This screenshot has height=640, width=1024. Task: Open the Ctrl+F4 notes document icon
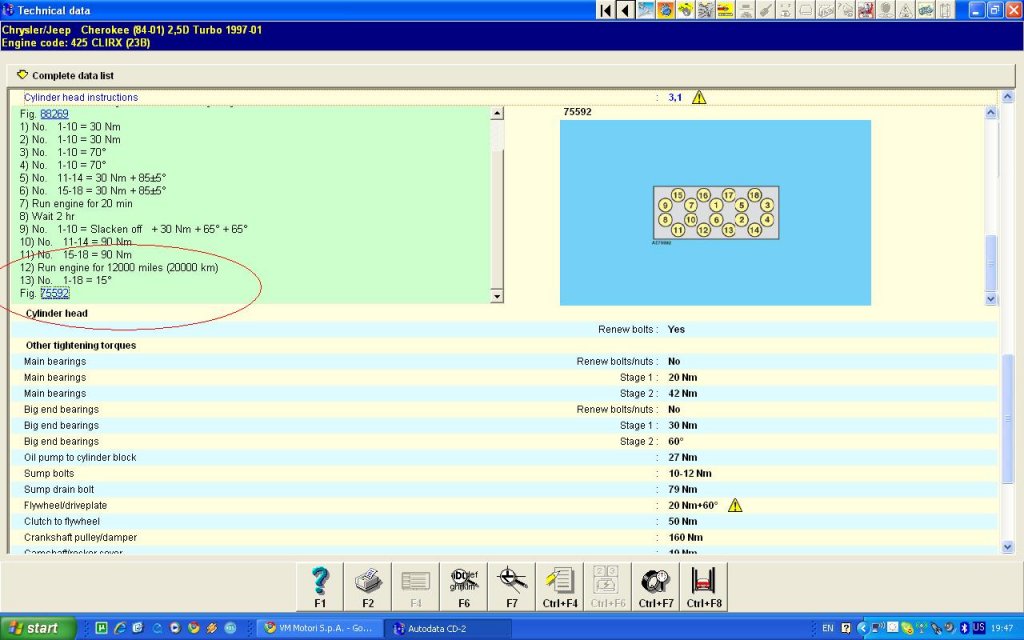click(560, 587)
